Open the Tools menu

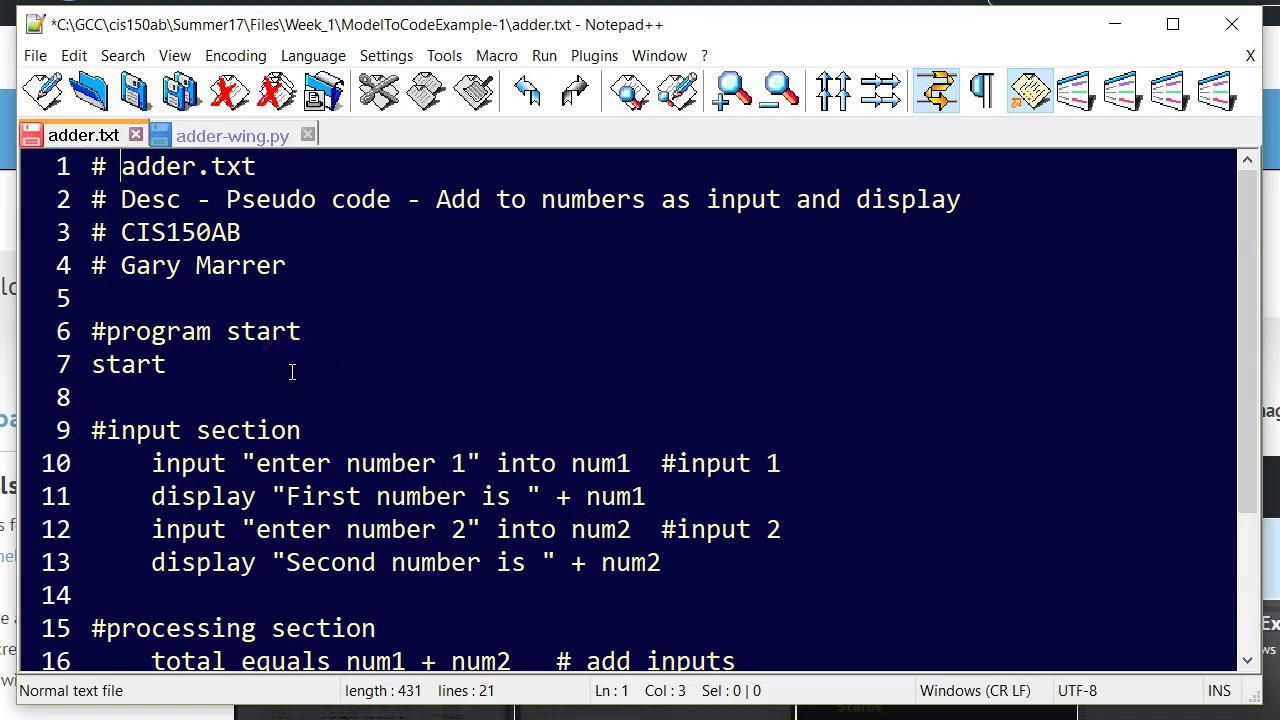pos(444,56)
